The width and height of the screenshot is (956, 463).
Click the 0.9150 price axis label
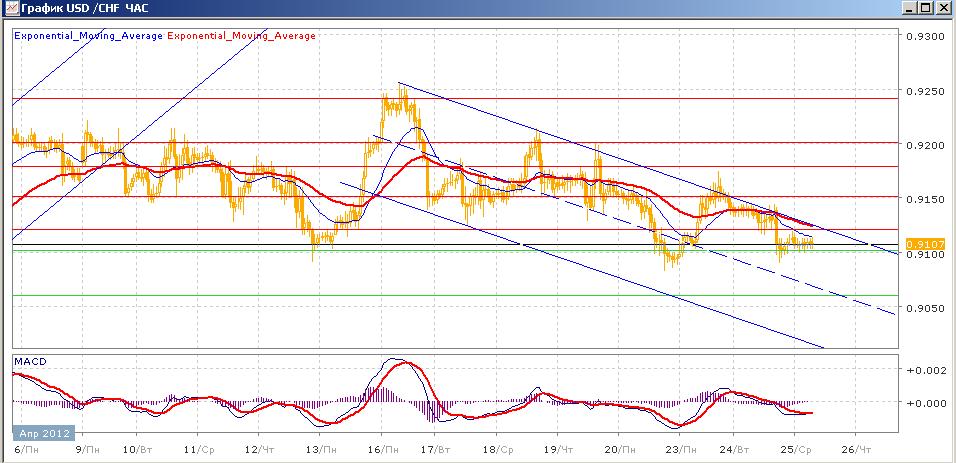click(925, 199)
